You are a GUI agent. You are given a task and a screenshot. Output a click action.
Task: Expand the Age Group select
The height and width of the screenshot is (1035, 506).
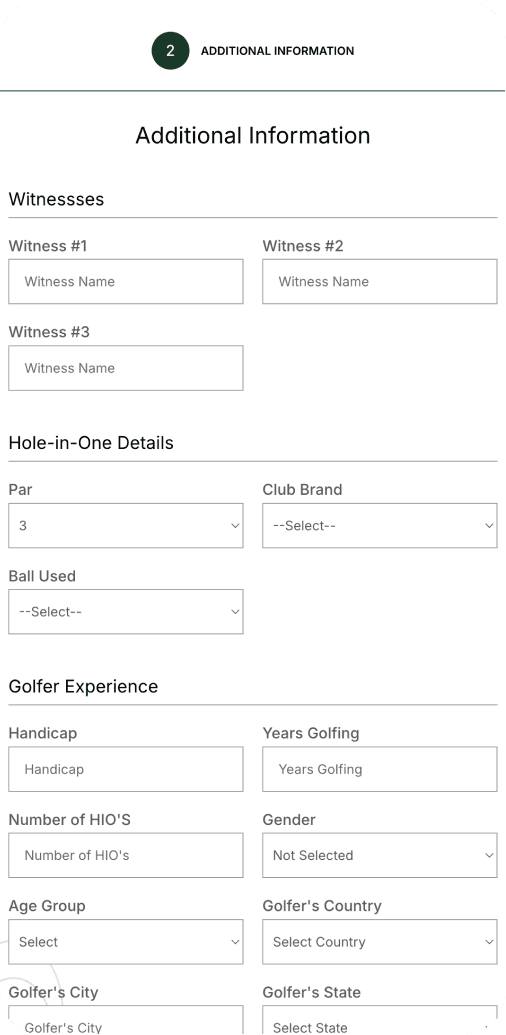point(125,942)
